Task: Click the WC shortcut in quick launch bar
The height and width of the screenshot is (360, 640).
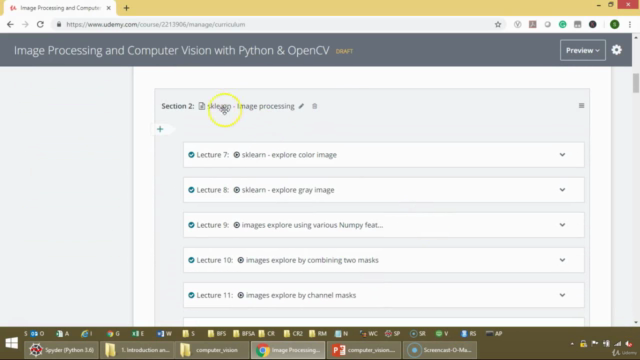Action: coord(368,333)
